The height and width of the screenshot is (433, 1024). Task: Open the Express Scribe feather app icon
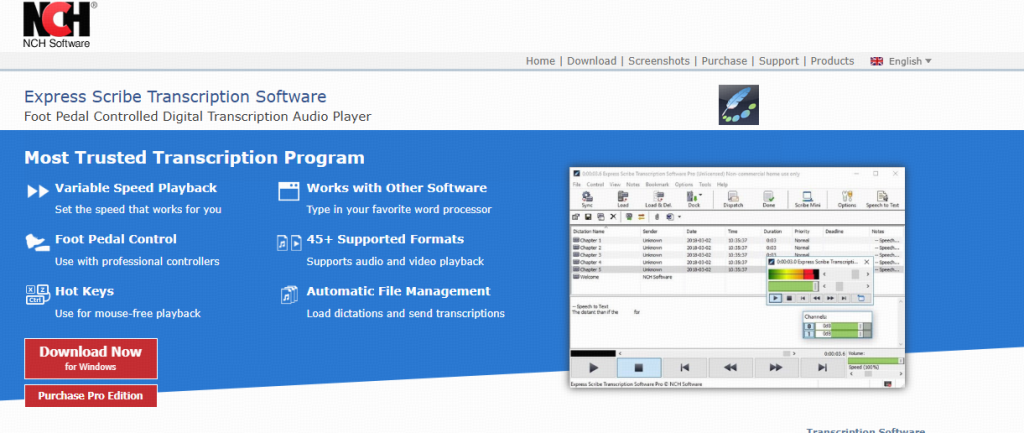(x=739, y=104)
